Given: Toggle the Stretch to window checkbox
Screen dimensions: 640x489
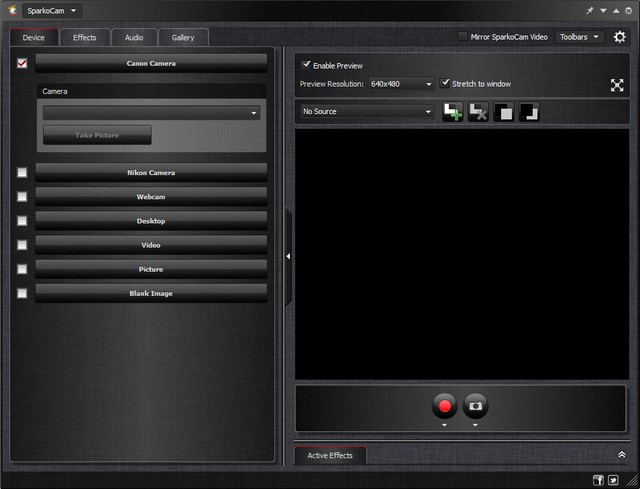Looking at the screenshot, I should tap(445, 84).
